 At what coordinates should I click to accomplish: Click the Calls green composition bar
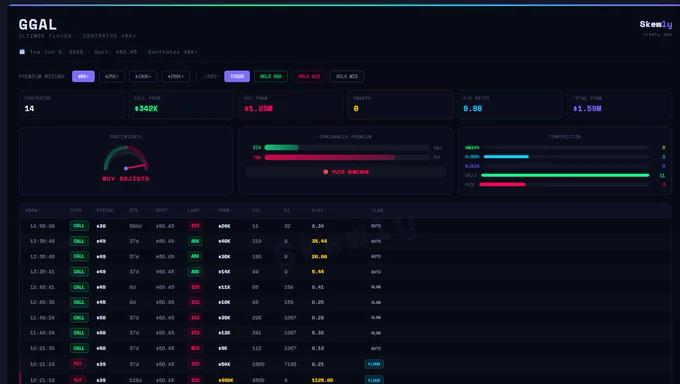565,175
